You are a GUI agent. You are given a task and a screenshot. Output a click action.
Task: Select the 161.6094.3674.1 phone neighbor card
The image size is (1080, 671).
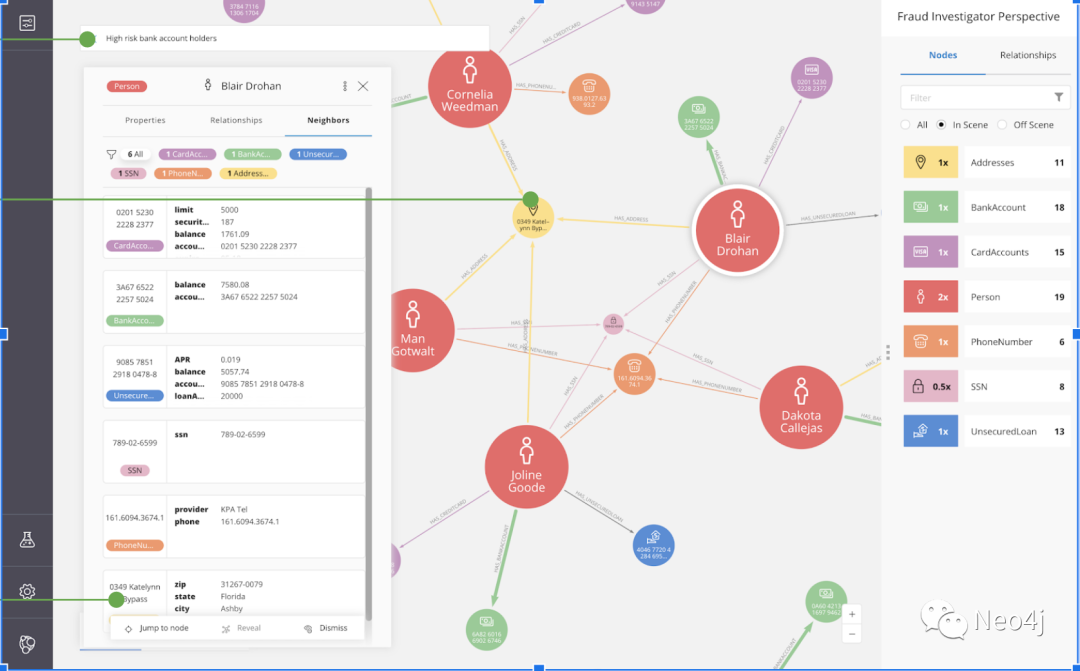[x=233, y=526]
